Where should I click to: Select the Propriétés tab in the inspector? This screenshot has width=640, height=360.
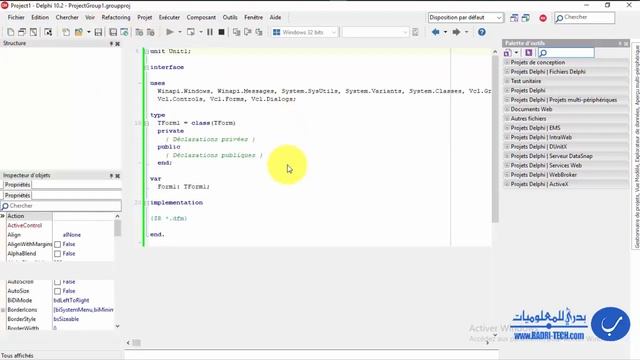(18, 195)
